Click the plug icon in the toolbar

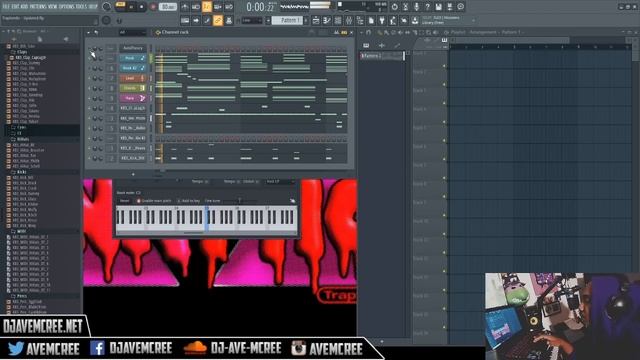click(382, 20)
